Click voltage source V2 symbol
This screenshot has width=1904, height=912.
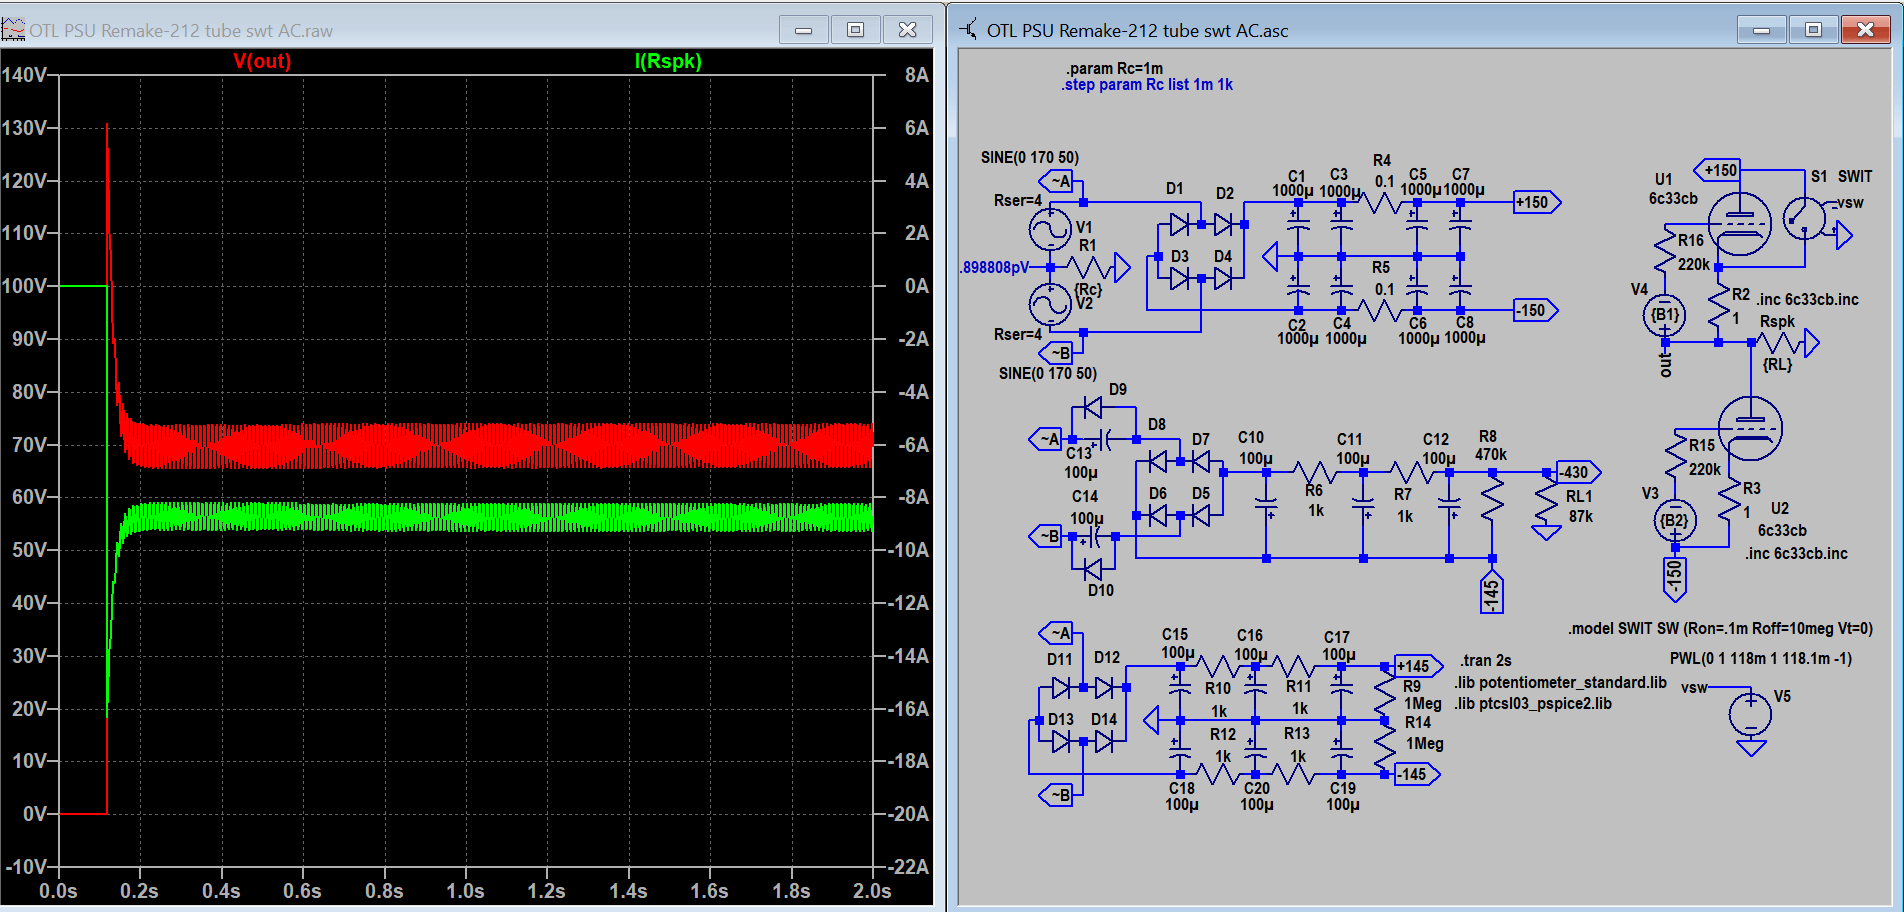pos(1050,304)
